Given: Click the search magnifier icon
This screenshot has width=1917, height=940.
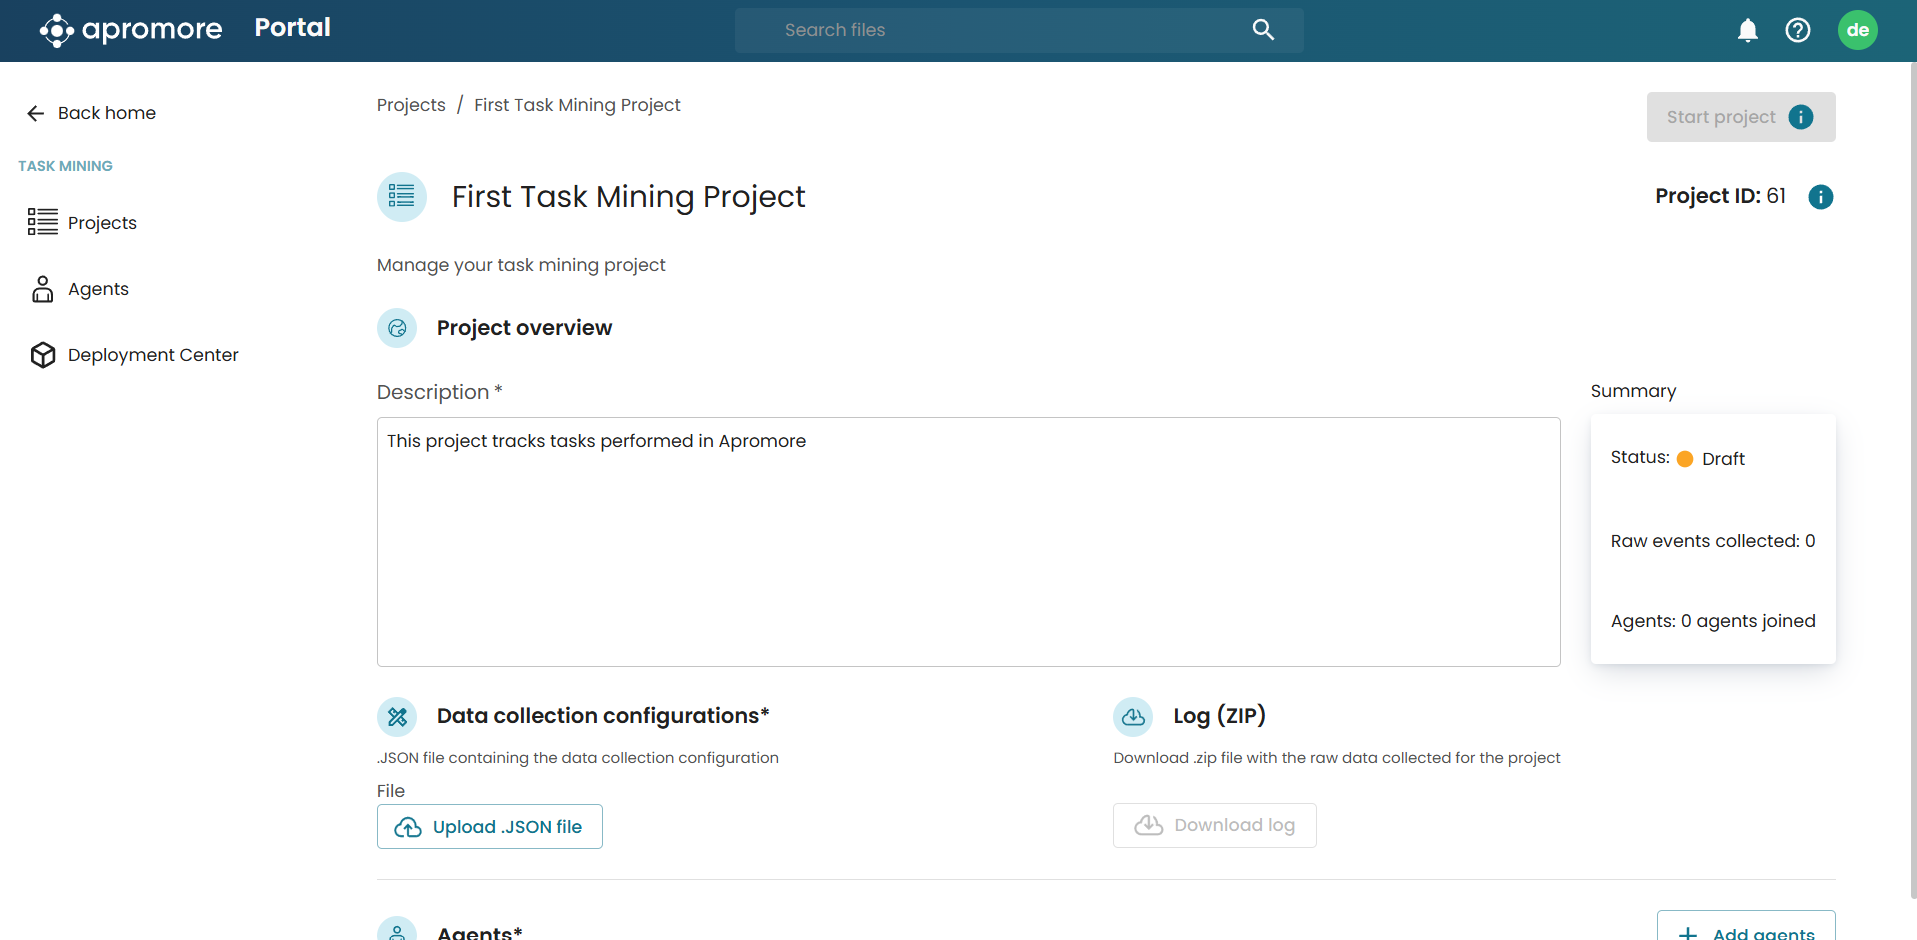Looking at the screenshot, I should (x=1263, y=30).
